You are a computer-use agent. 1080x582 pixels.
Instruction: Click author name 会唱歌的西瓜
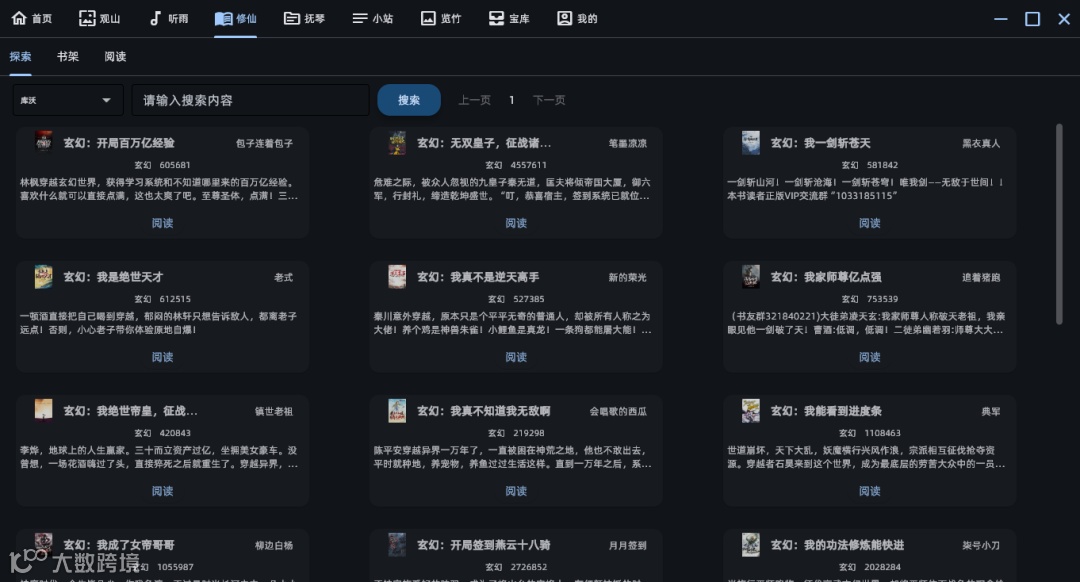tap(618, 411)
